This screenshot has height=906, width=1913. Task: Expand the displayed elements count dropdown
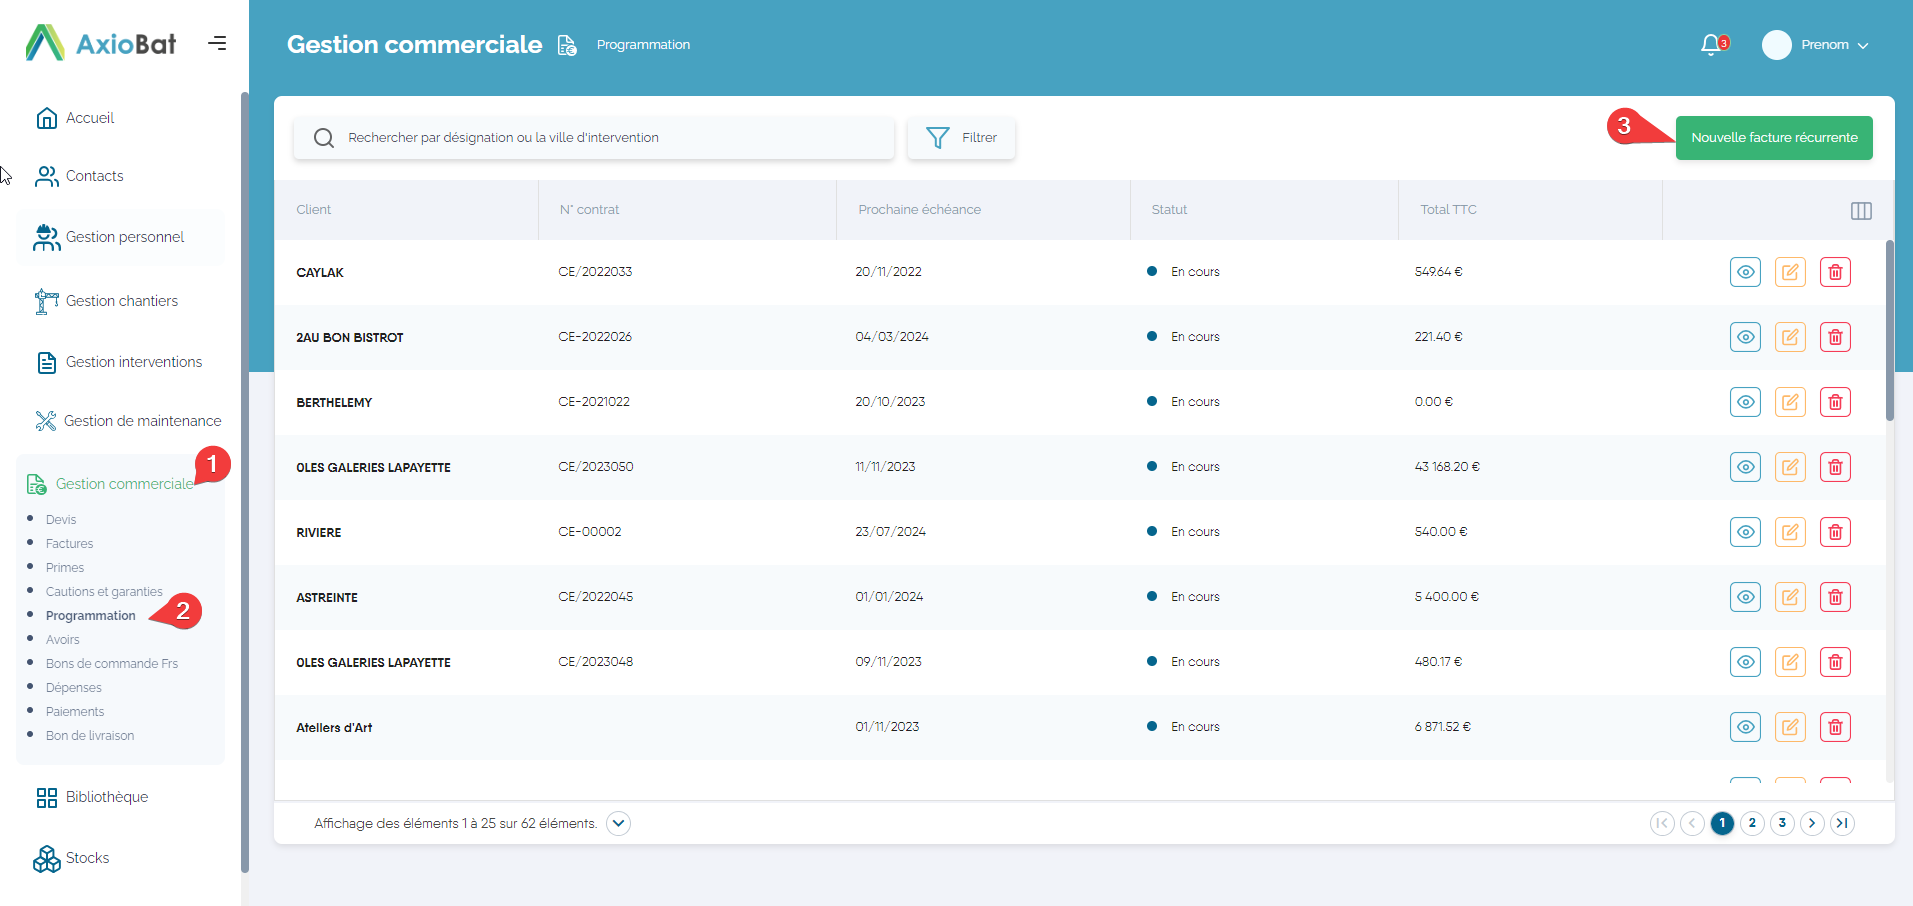coord(619,823)
